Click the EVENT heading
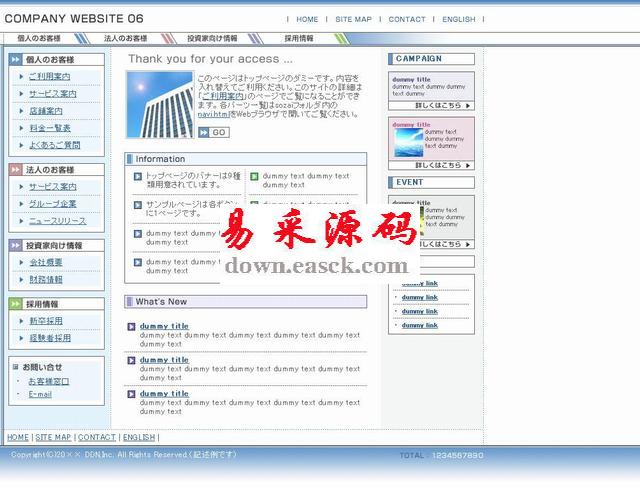 [431, 182]
